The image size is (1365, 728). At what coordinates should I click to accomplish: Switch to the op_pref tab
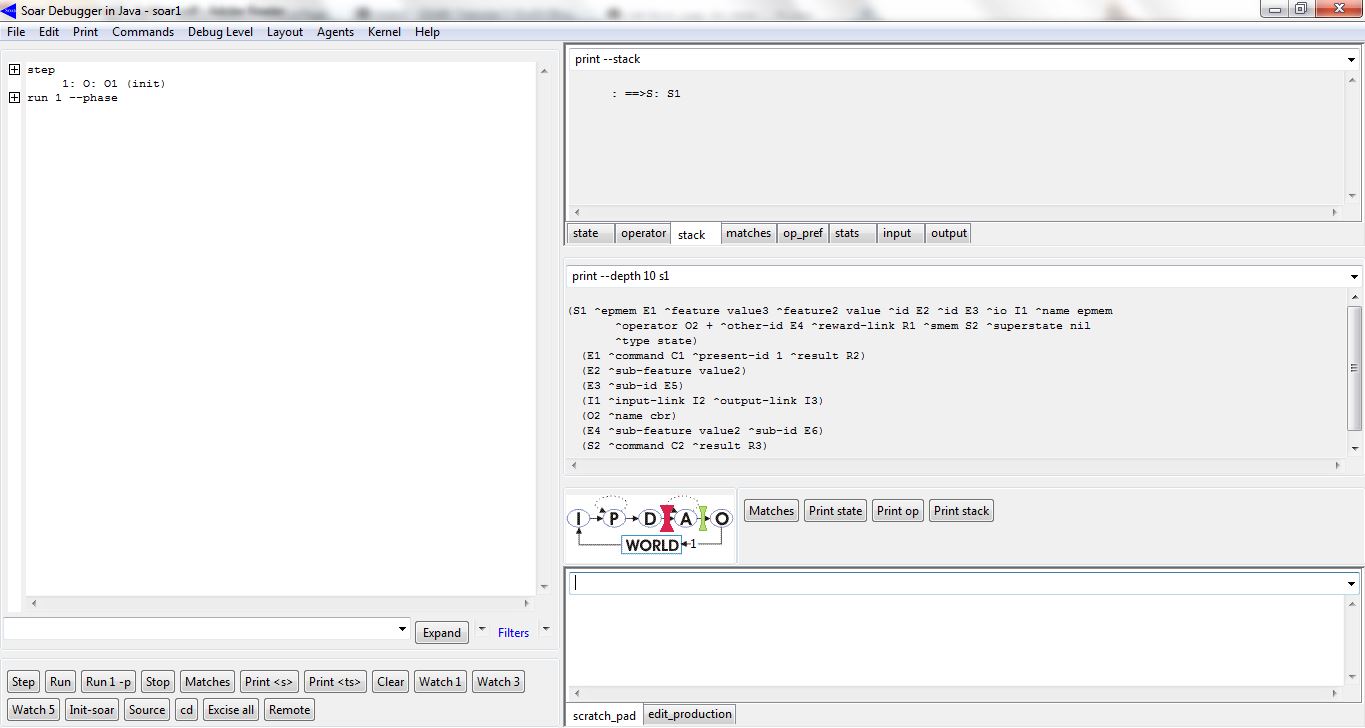coord(803,233)
